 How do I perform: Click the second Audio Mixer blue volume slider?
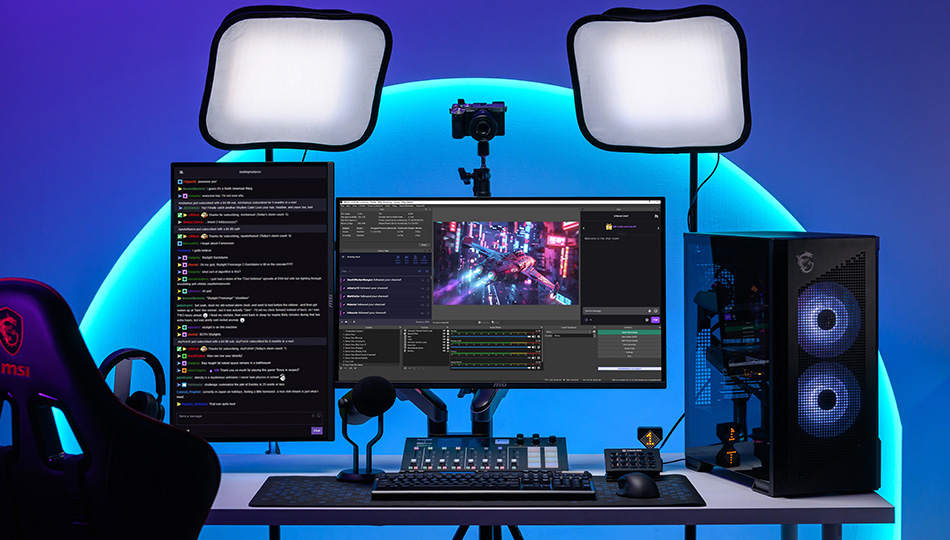(489, 347)
